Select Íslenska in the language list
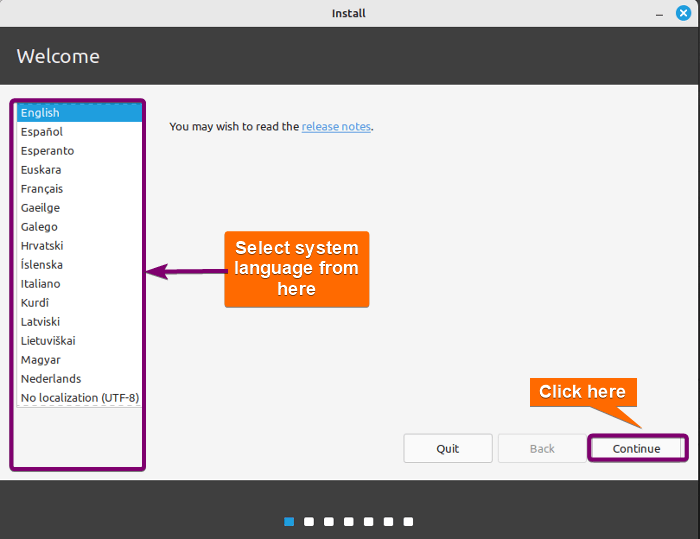 tap(79, 265)
